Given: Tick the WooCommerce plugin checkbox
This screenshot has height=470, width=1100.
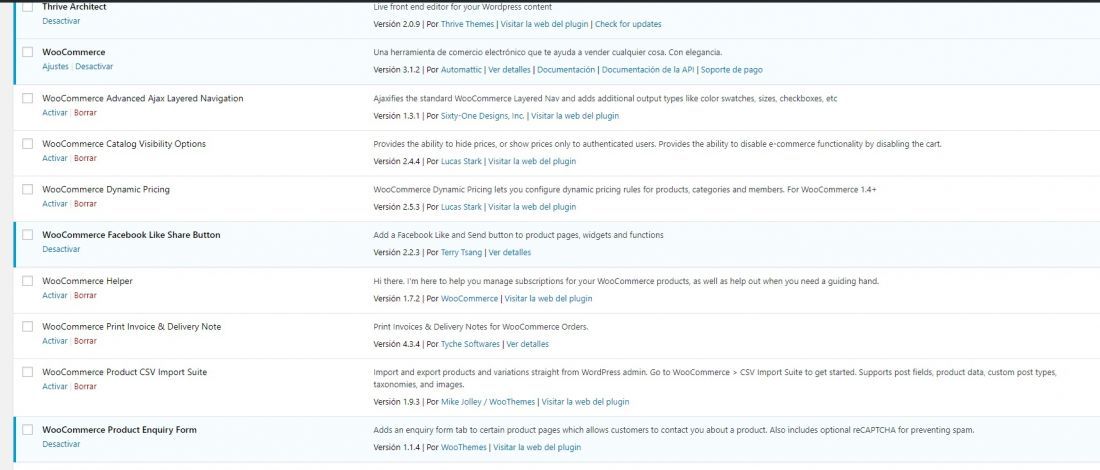Looking at the screenshot, I should tap(27, 52).
